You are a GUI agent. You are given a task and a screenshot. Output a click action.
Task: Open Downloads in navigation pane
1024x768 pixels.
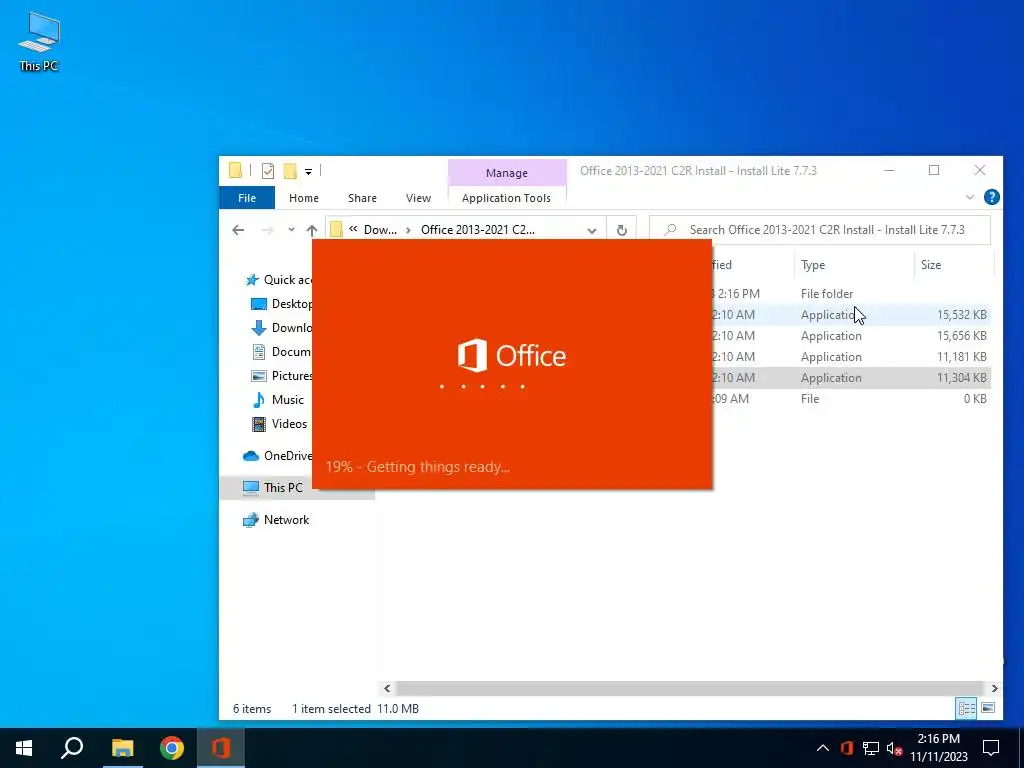(x=281, y=328)
